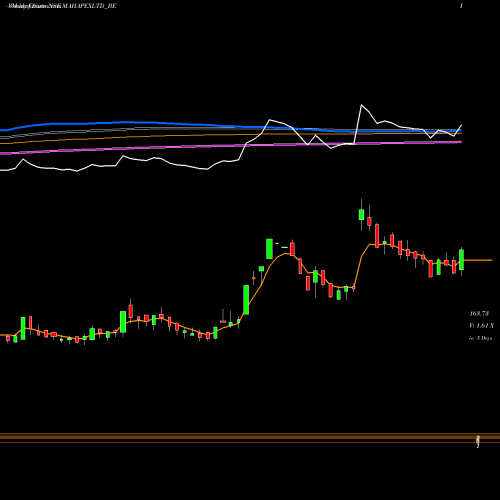This screenshot has width=500, height=500.
Task: Click the 'V: 1.61 X' volume label
Action: coord(481,326)
